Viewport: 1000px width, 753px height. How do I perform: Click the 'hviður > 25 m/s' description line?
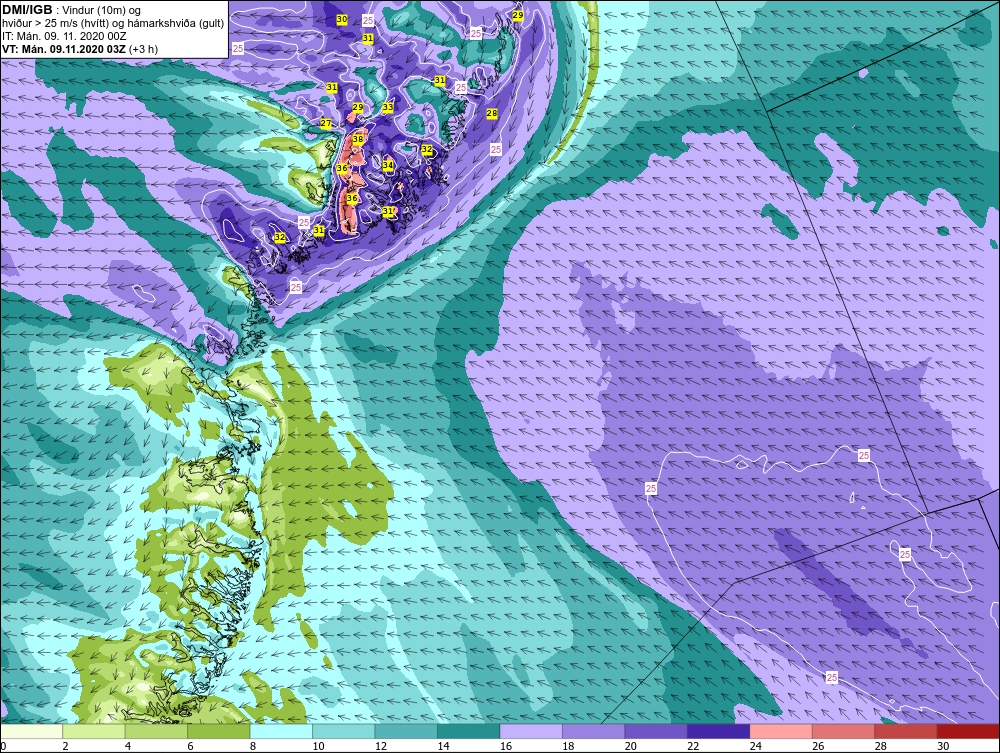(x=114, y=24)
